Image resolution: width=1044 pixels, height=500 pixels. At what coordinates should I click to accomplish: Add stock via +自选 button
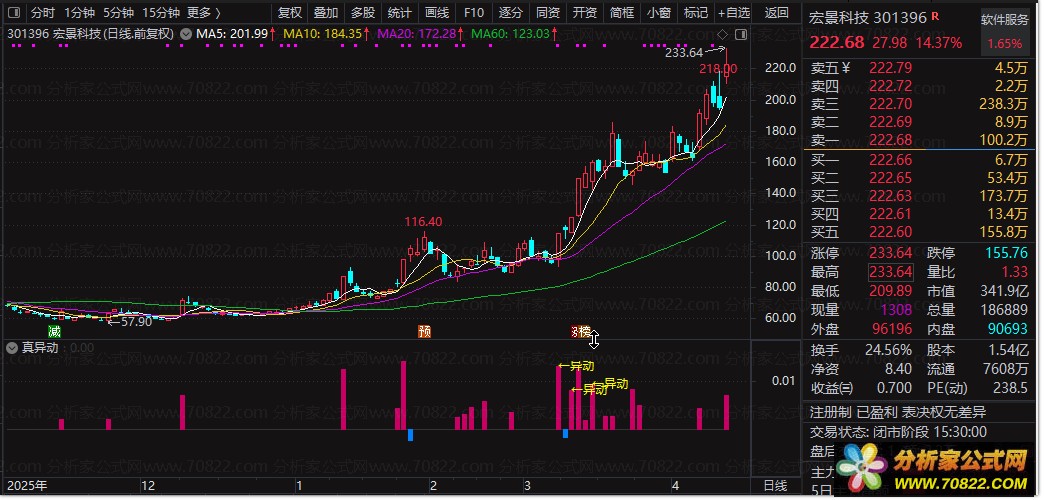point(734,12)
